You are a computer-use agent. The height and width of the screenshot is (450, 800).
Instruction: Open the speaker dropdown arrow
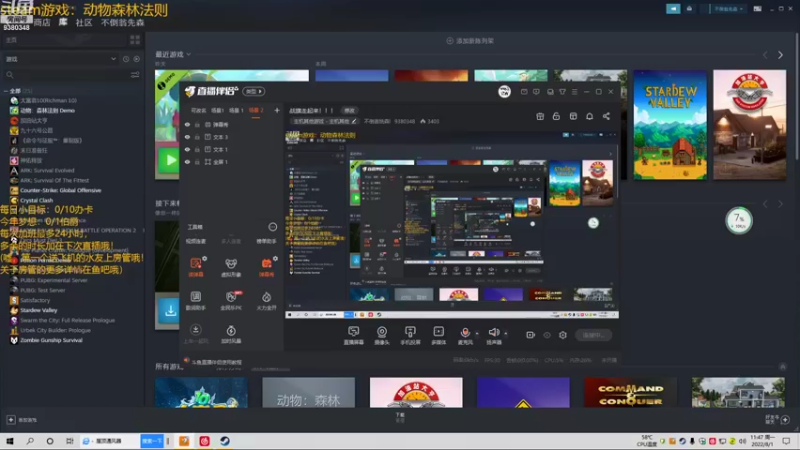(506, 333)
